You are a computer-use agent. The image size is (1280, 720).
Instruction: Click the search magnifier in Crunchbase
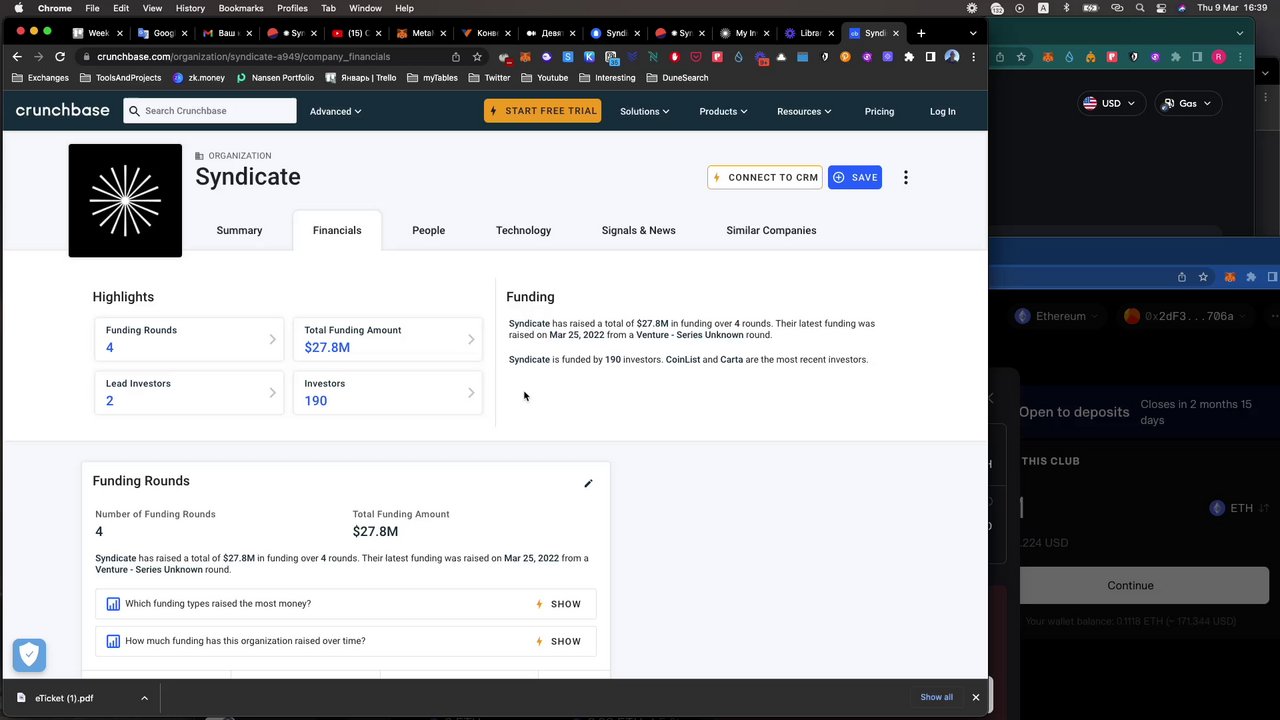point(134,111)
